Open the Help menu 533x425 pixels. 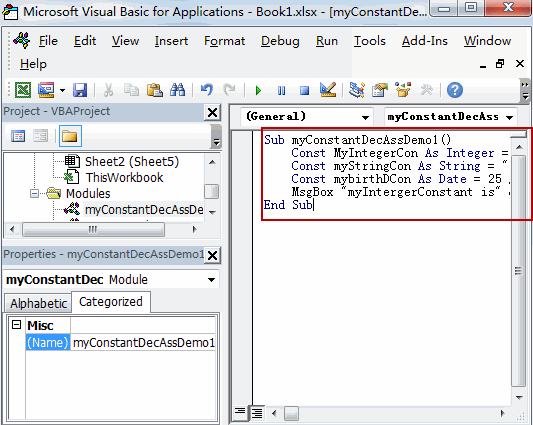point(33,64)
